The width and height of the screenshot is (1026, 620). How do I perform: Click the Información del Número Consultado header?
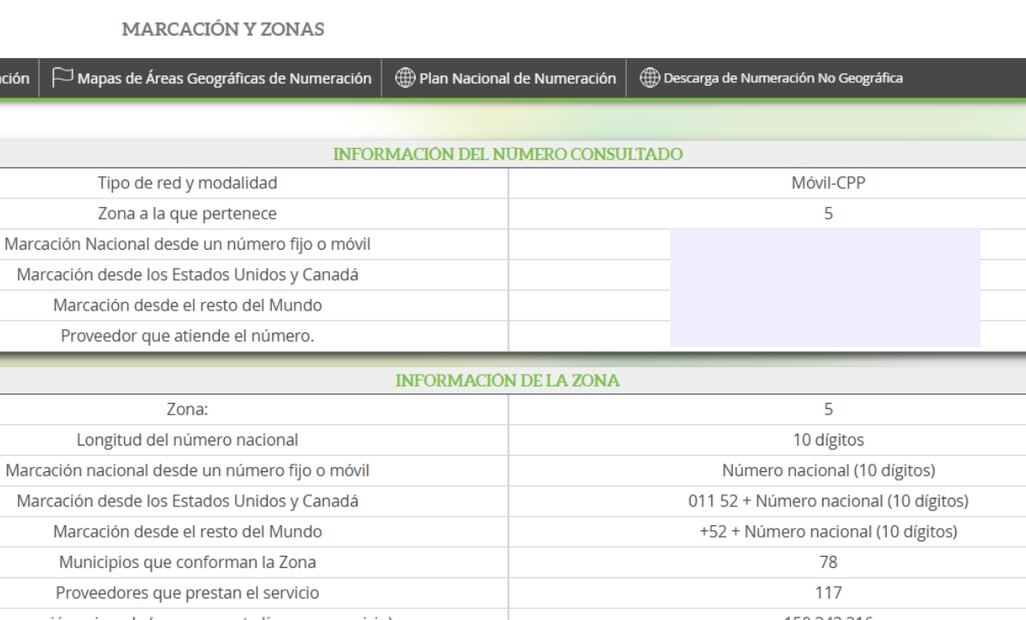pyautogui.click(x=507, y=154)
